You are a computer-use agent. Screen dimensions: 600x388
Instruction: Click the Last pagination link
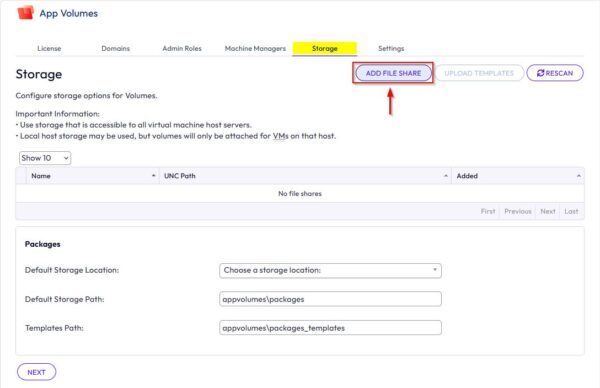(x=571, y=211)
